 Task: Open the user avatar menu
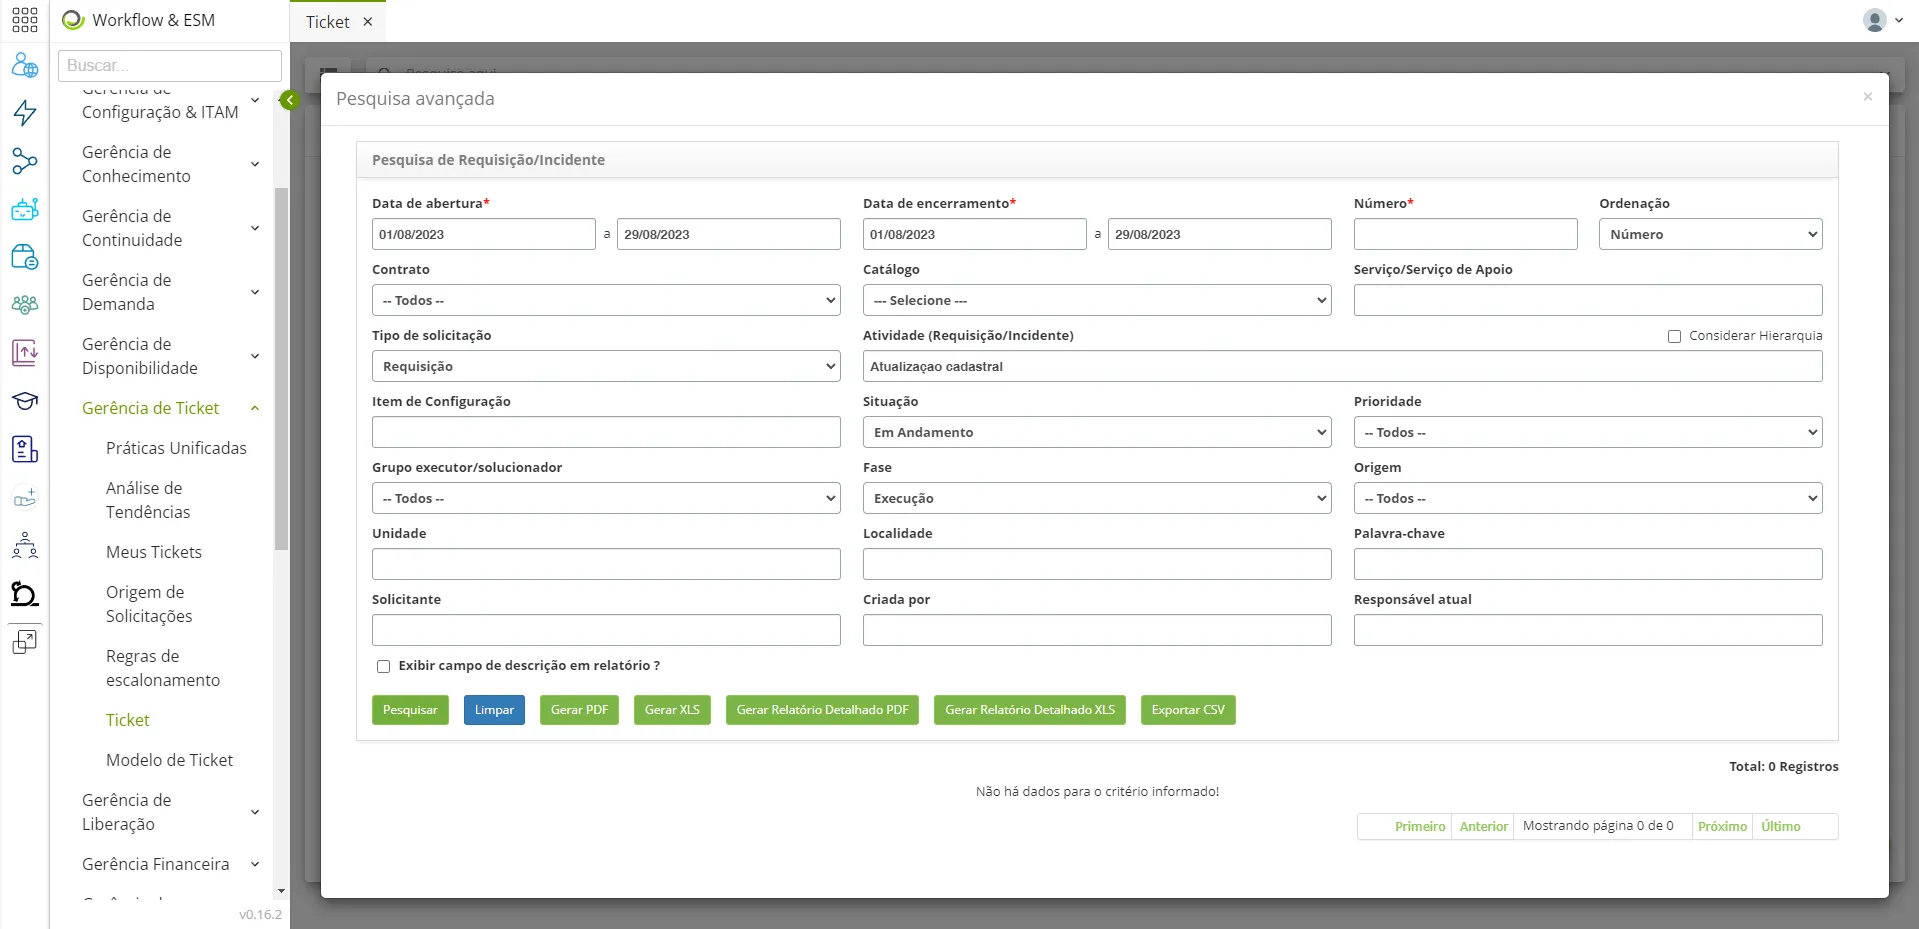click(x=1882, y=20)
